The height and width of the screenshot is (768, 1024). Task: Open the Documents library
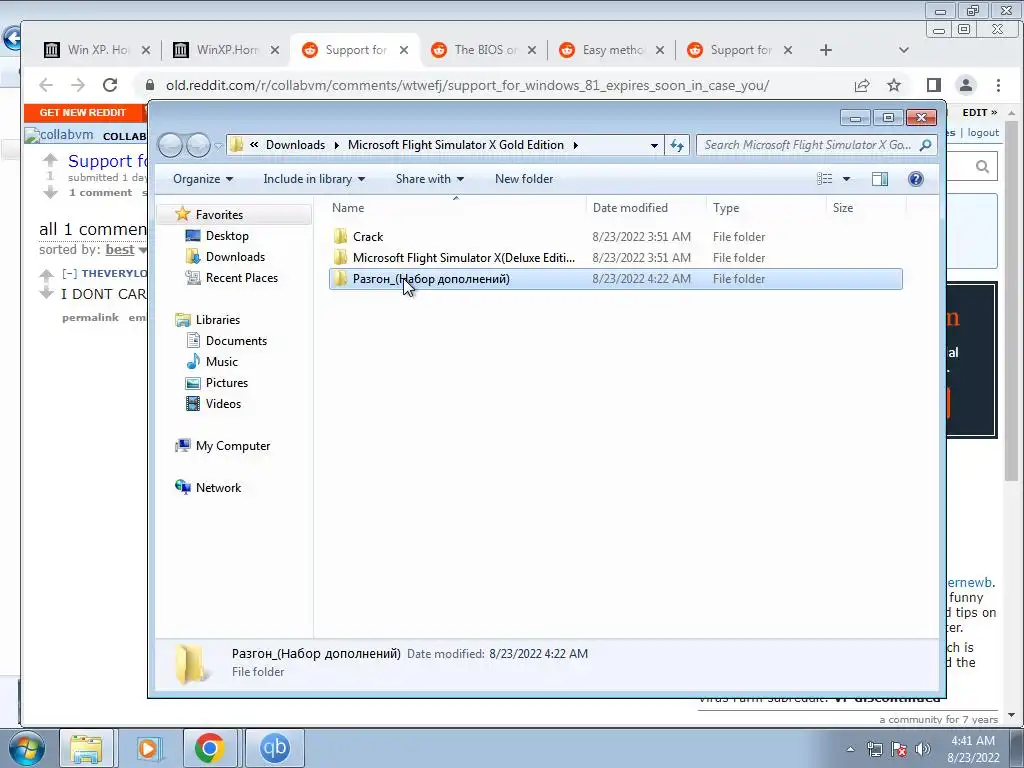point(236,340)
